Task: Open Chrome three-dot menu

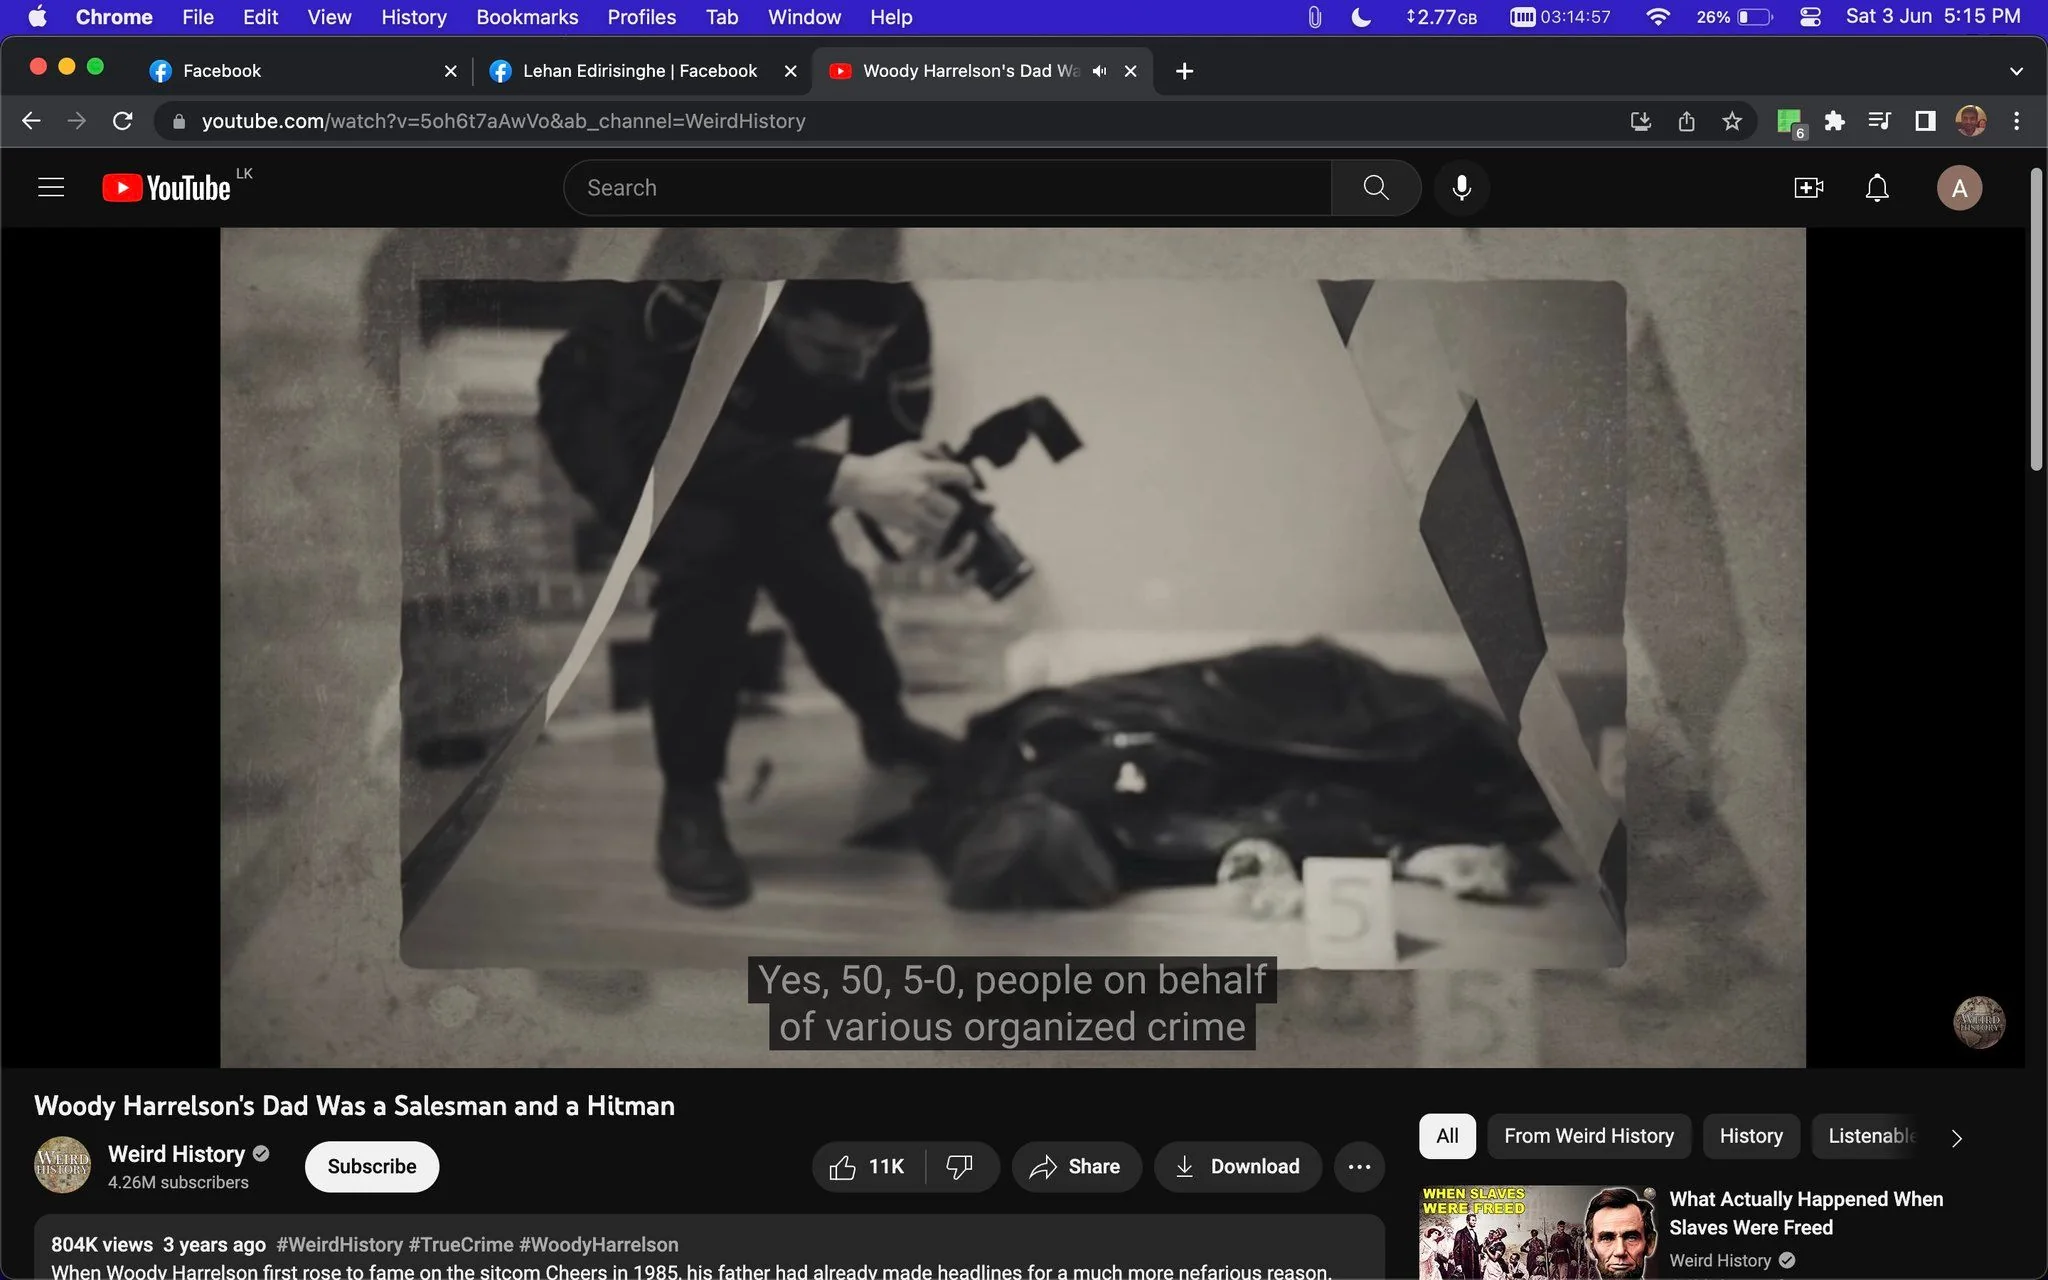Action: pyautogui.click(x=2016, y=121)
